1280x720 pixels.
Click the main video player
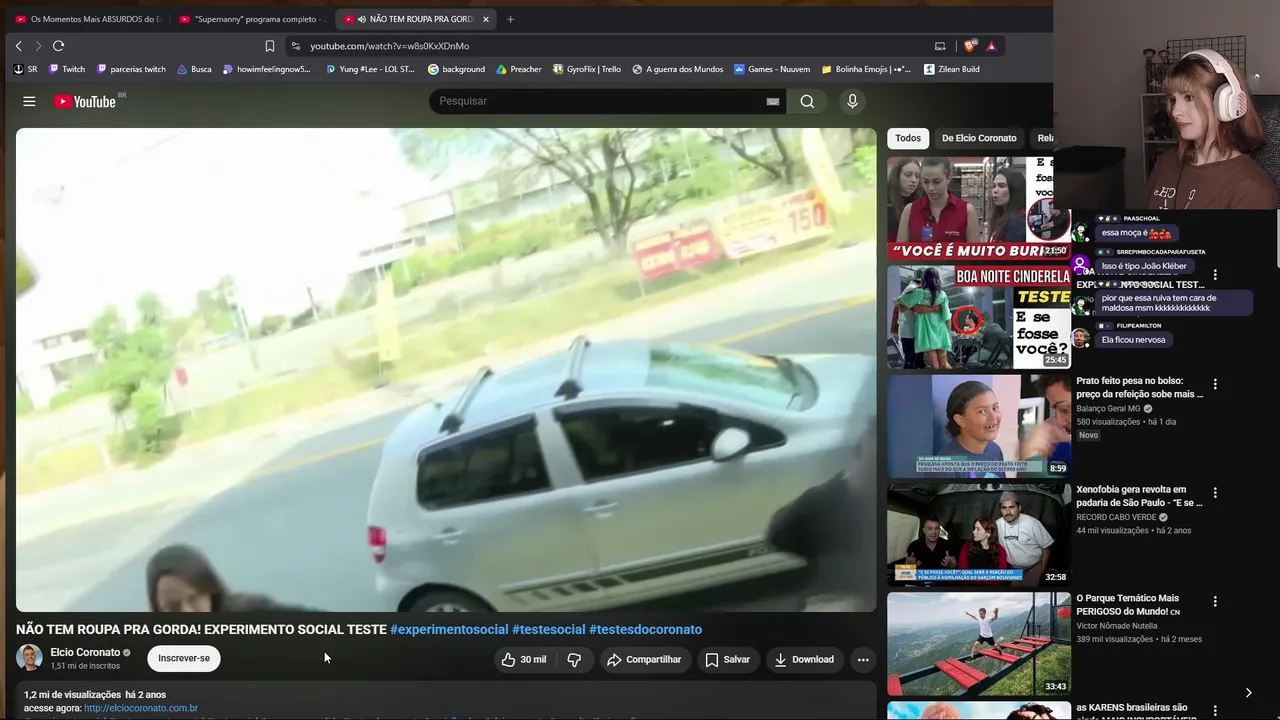[446, 370]
